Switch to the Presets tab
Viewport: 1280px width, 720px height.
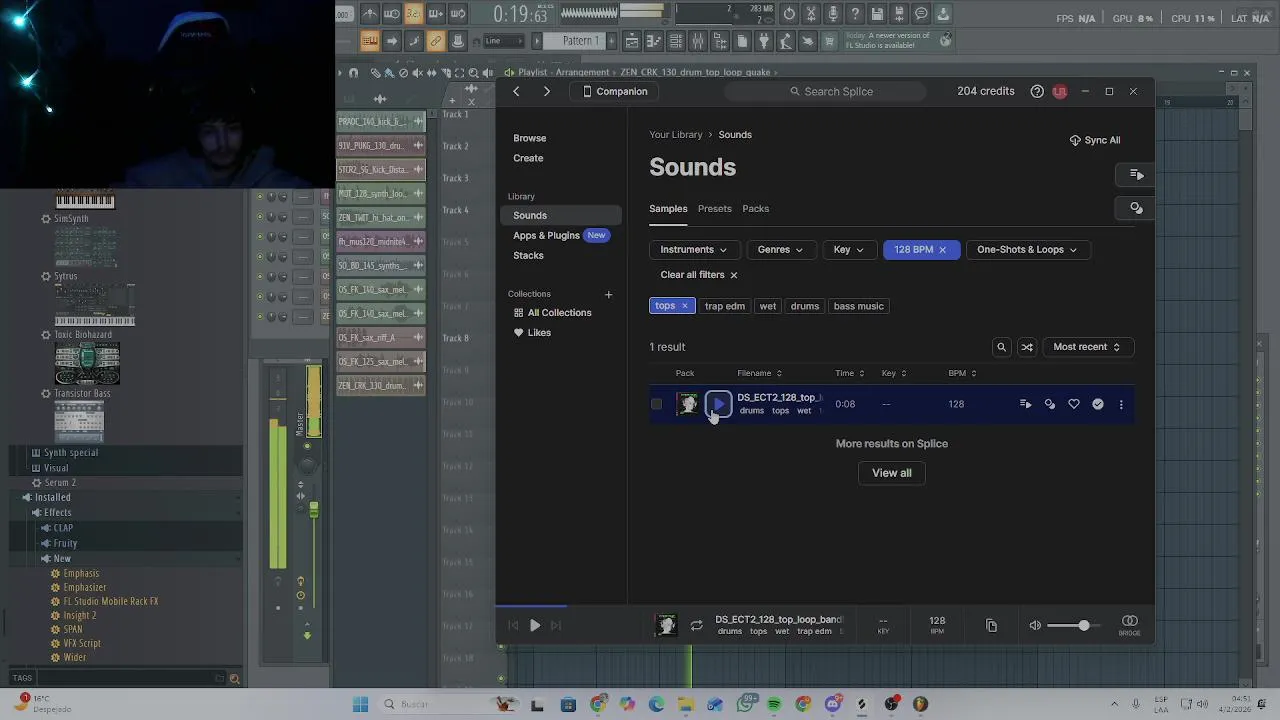tap(715, 209)
